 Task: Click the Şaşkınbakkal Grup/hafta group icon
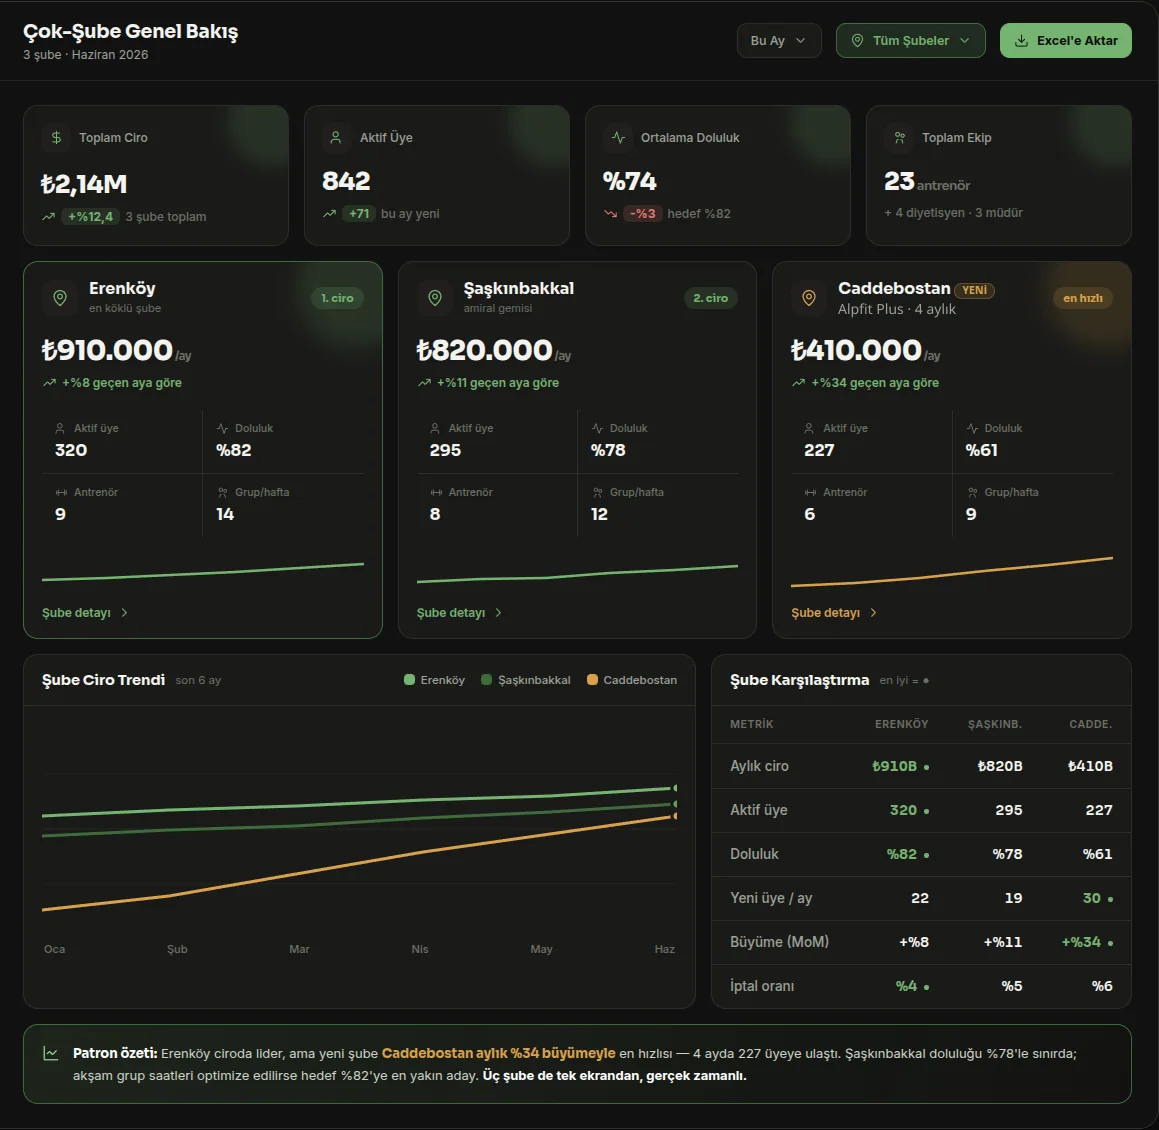(597, 492)
